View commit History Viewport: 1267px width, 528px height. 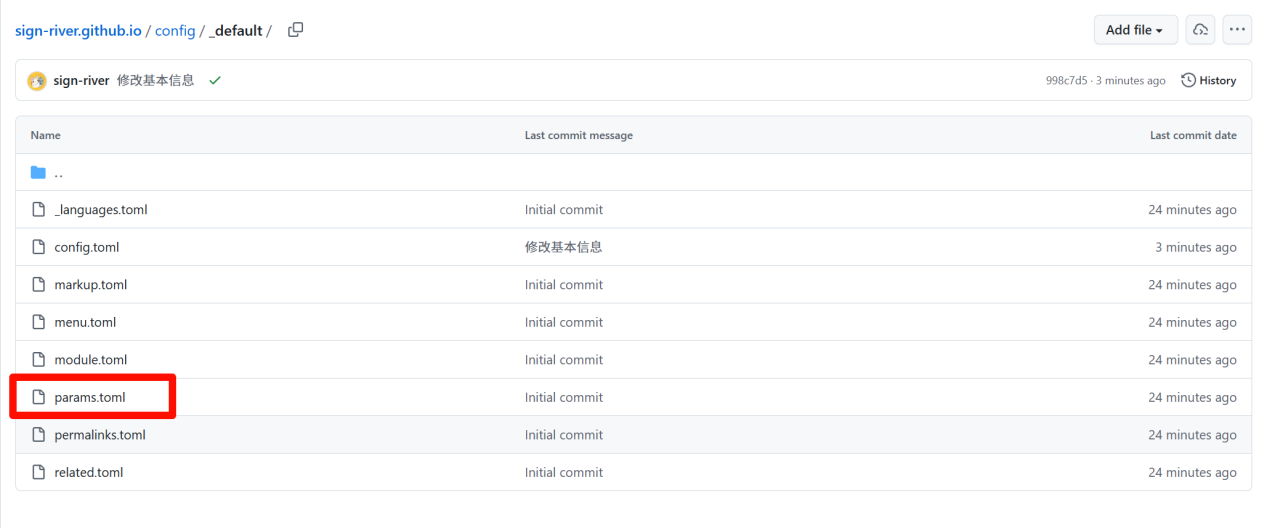pos(1209,81)
